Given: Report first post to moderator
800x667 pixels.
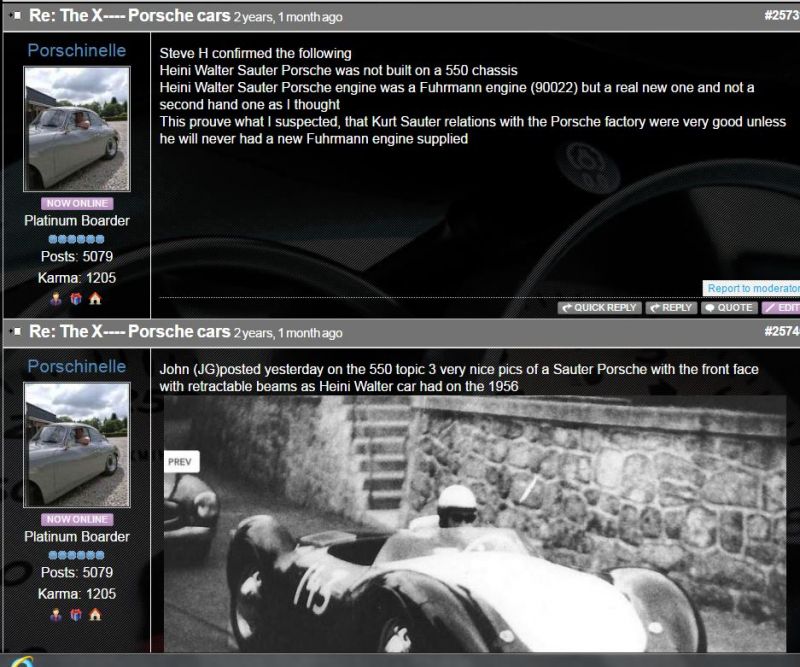Looking at the screenshot, I should coord(752,288).
